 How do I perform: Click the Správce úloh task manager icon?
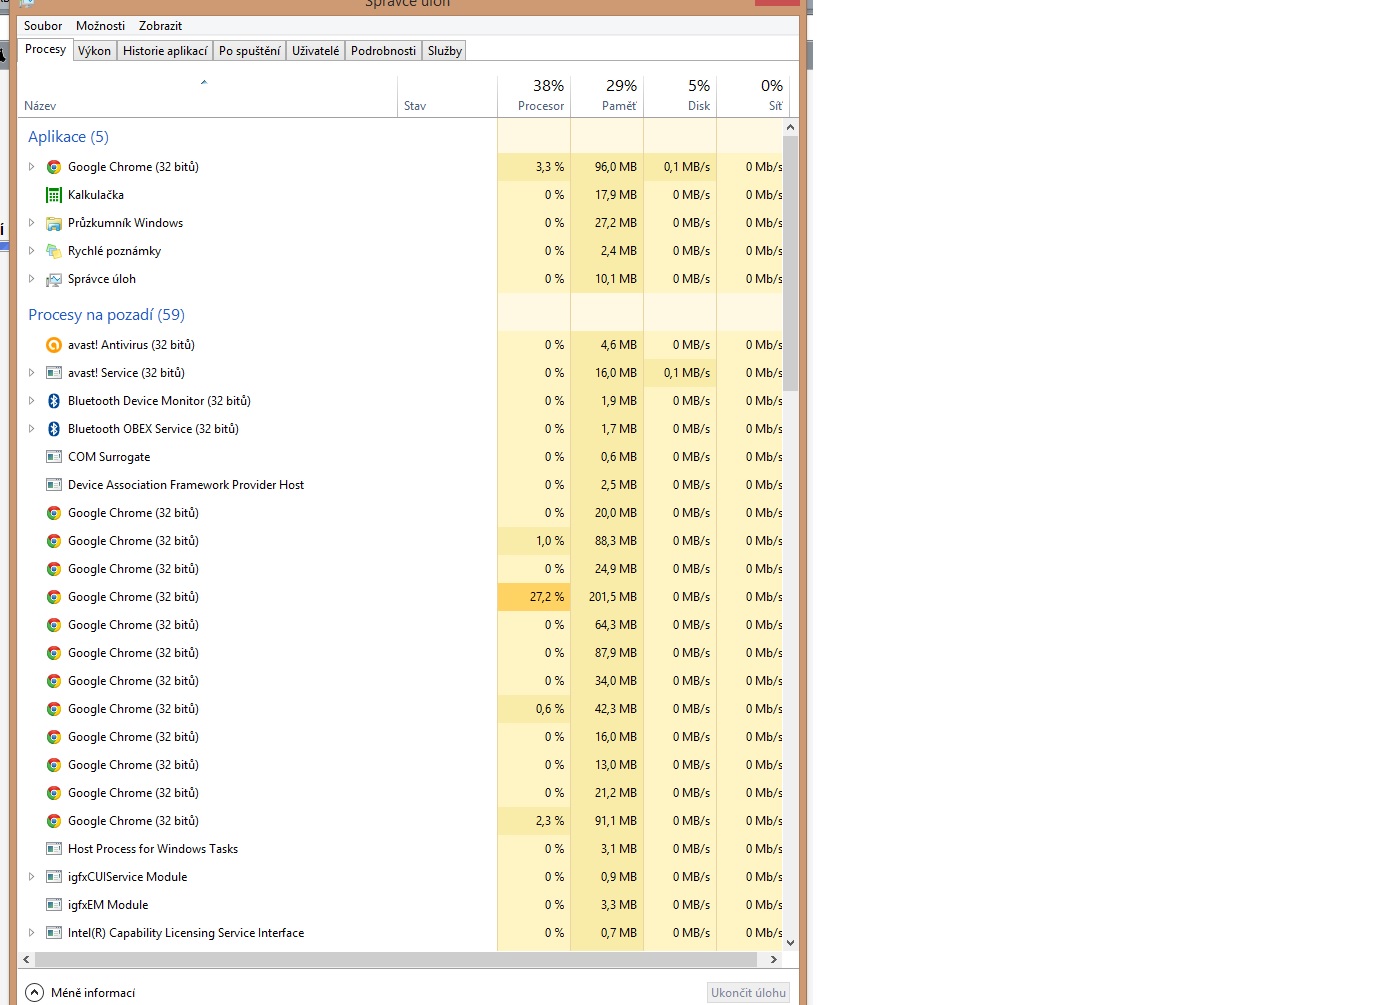(x=54, y=279)
